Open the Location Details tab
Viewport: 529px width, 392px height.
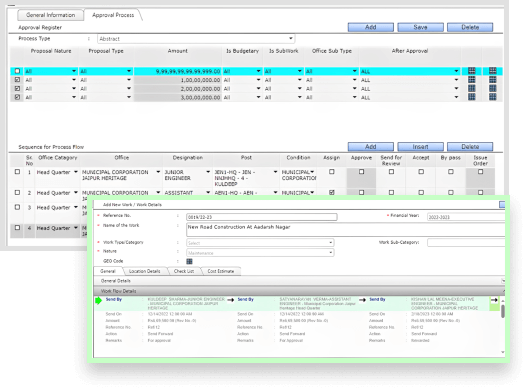[x=144, y=271]
